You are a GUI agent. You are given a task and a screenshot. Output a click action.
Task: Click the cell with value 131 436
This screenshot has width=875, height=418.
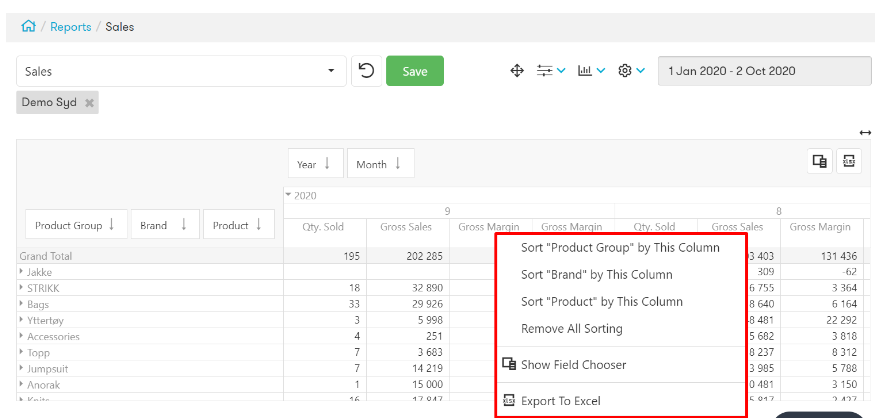coord(821,256)
